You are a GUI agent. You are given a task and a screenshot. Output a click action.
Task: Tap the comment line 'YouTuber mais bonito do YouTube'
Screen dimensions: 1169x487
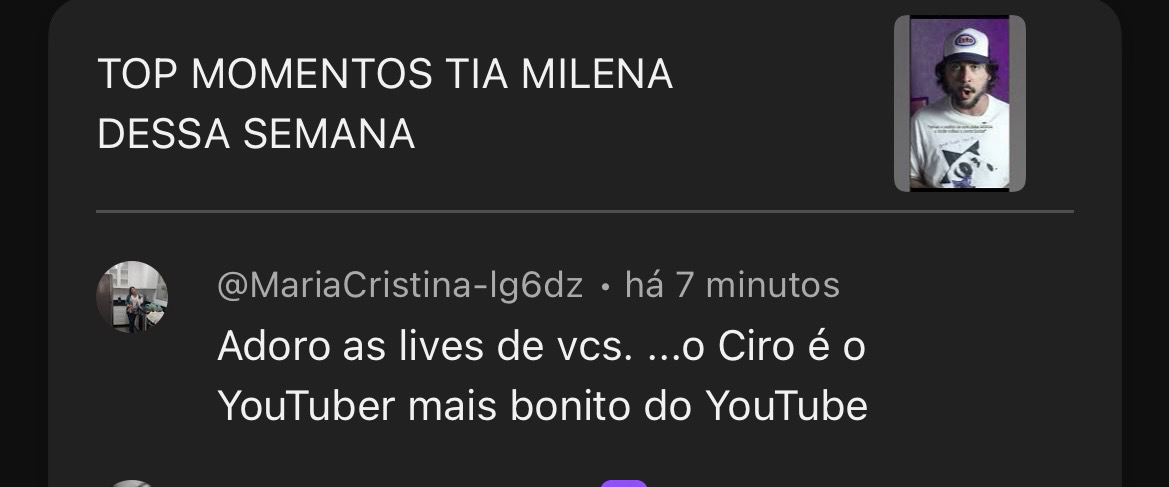tap(543, 406)
